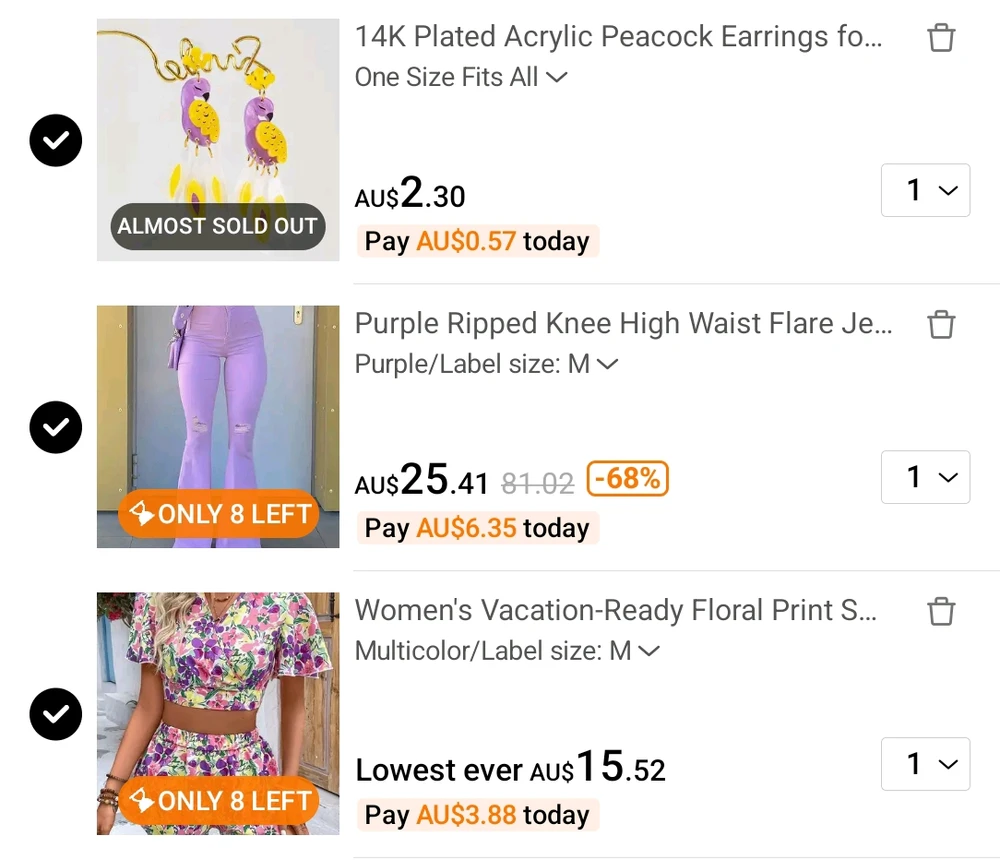
Task: Change quantity of the Purple Flare Jeans
Action: click(925, 477)
